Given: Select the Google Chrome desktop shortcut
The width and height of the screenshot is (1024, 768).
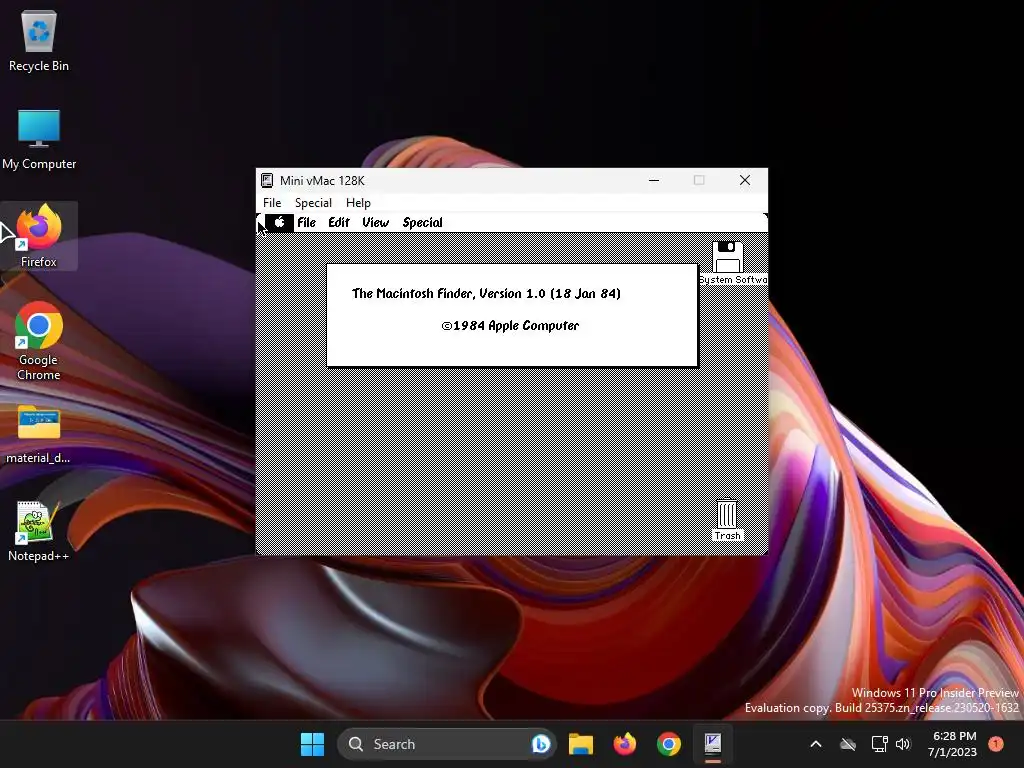Looking at the screenshot, I should (39, 341).
